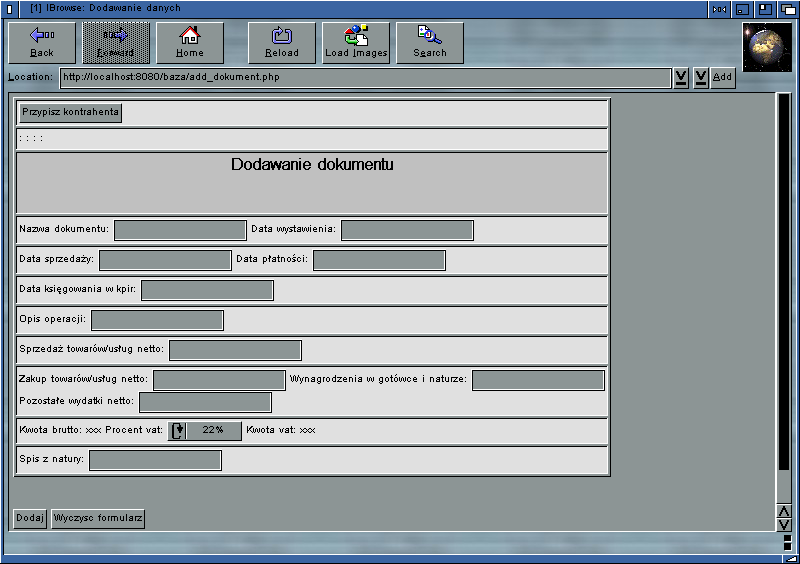800x564 pixels.
Task: Click the Opis operacji input field
Action: click(158, 321)
